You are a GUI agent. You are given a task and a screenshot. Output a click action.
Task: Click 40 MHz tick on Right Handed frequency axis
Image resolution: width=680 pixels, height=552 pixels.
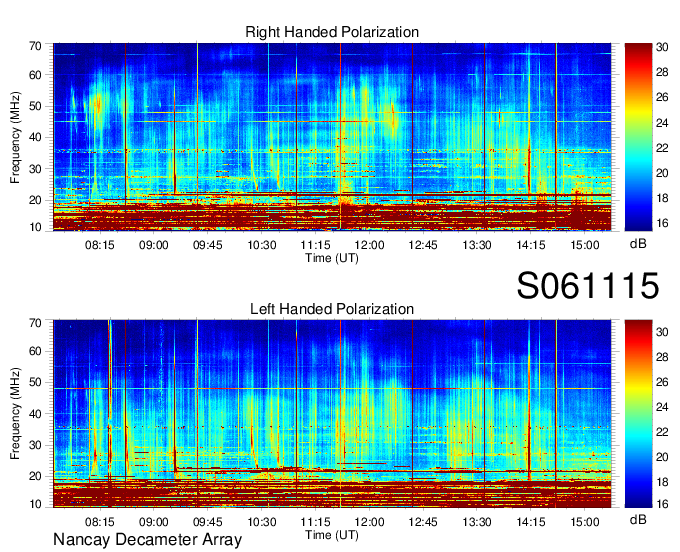[35, 137]
